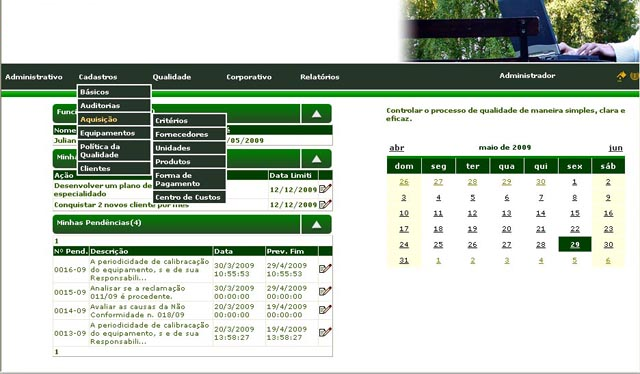Screen dimensions: 640x374
Task: Select highlighted day 29 in calendar
Action: coord(575,245)
